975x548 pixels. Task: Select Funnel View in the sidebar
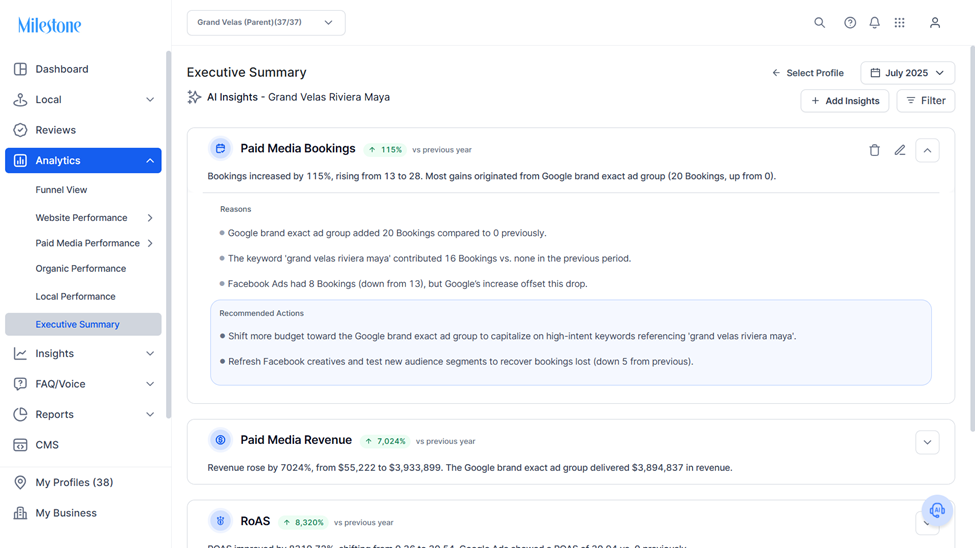coord(61,190)
